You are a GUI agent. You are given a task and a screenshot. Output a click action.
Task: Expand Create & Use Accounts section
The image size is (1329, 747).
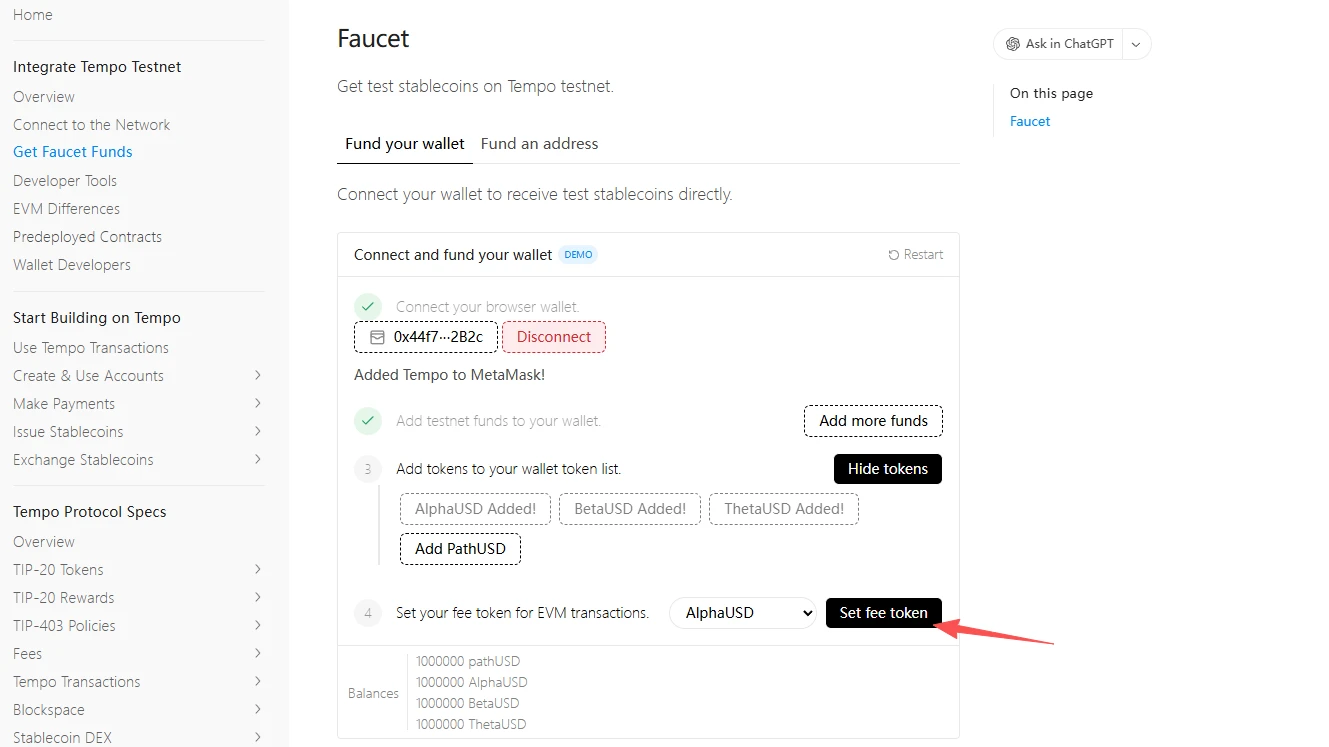257,376
